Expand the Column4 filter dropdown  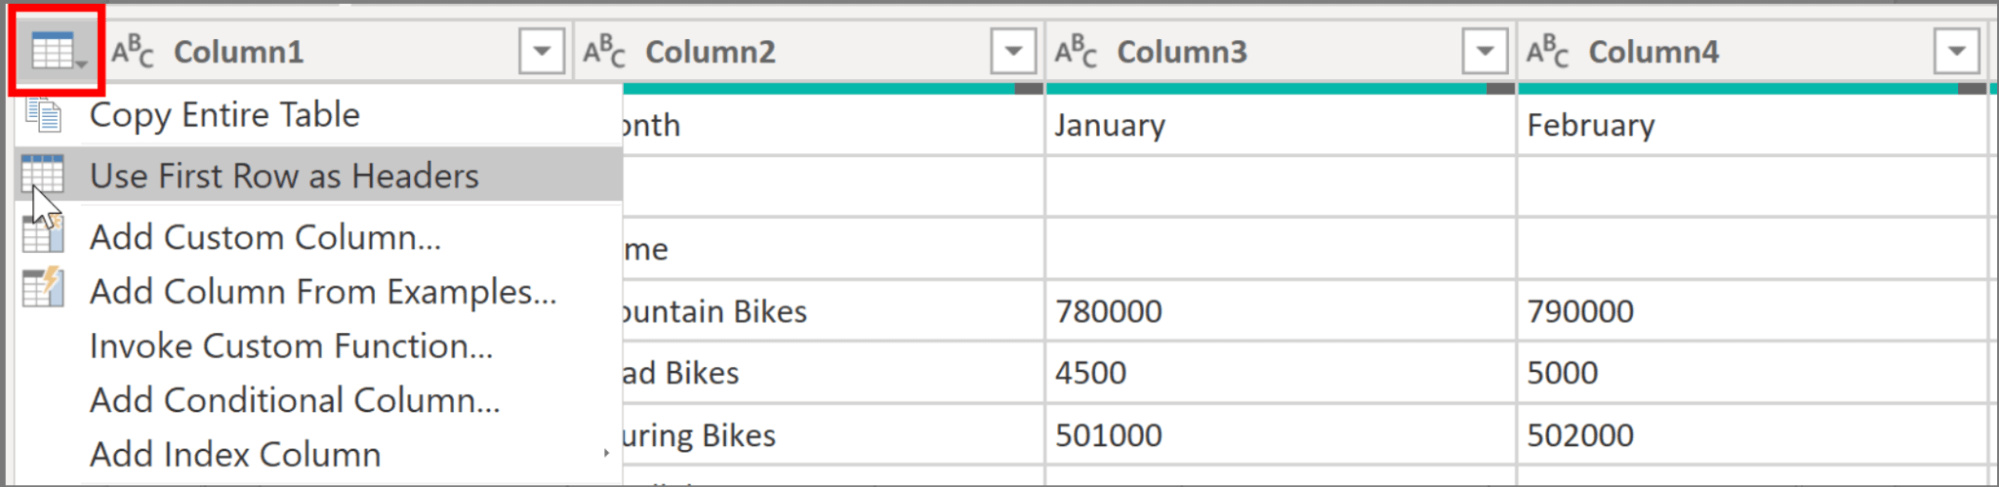(x=1957, y=51)
